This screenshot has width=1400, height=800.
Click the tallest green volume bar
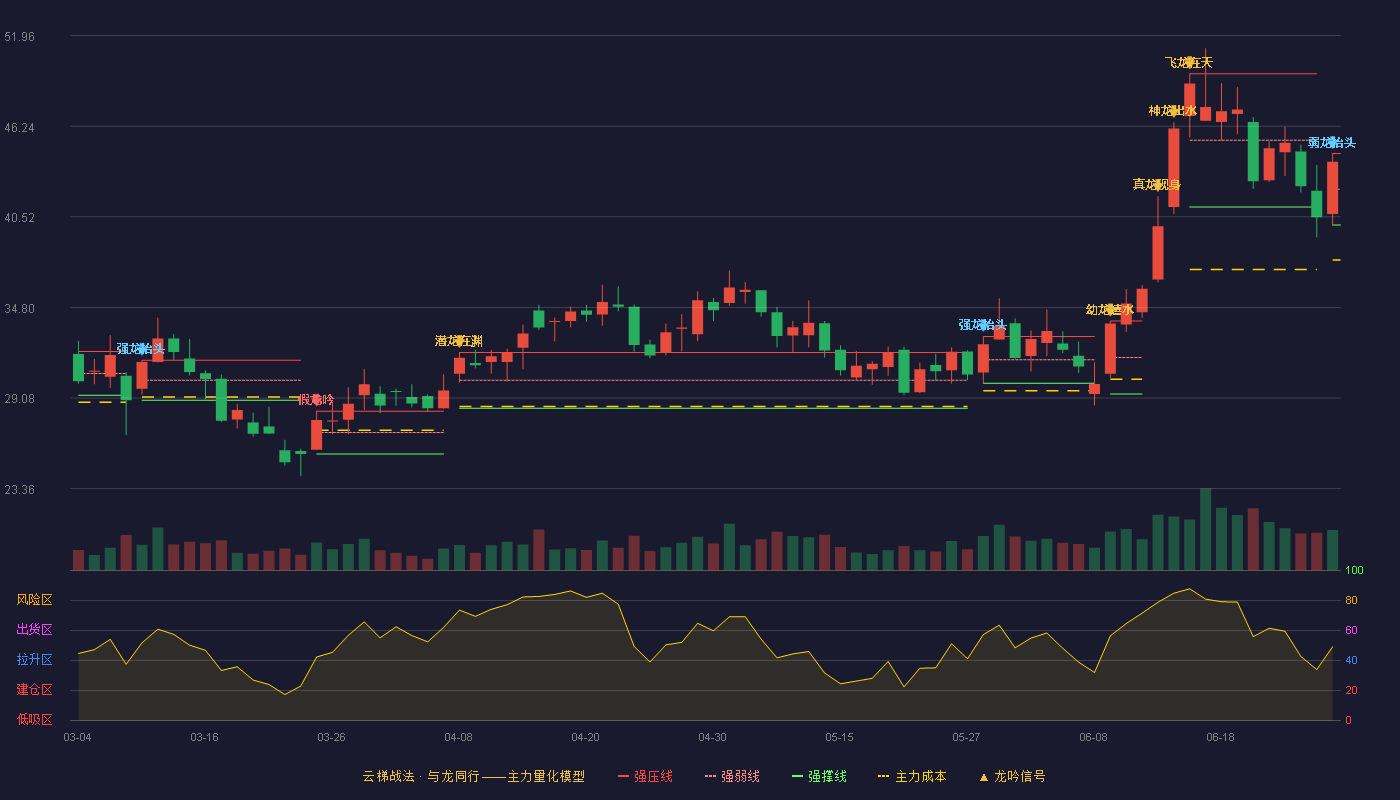coord(1205,529)
